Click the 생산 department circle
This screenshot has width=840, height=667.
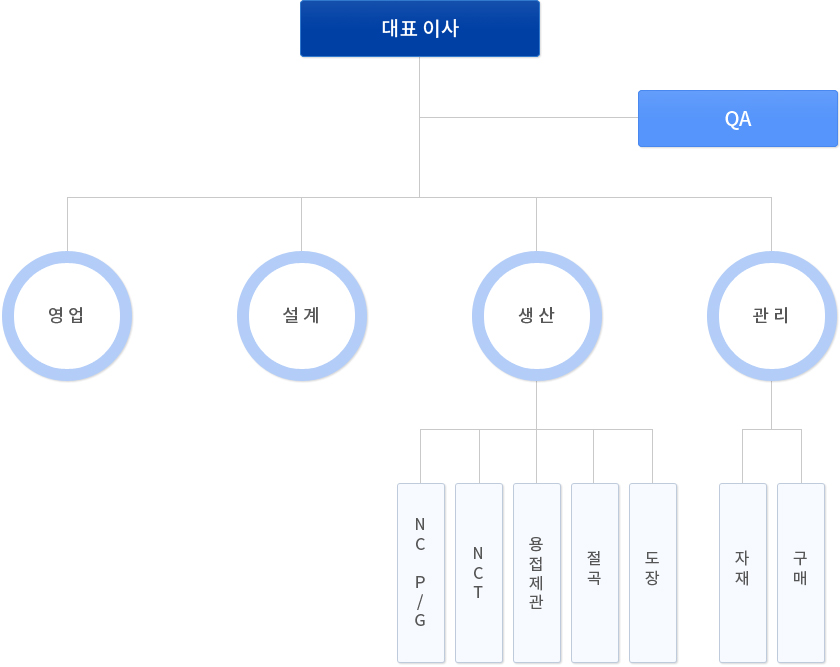(x=537, y=316)
